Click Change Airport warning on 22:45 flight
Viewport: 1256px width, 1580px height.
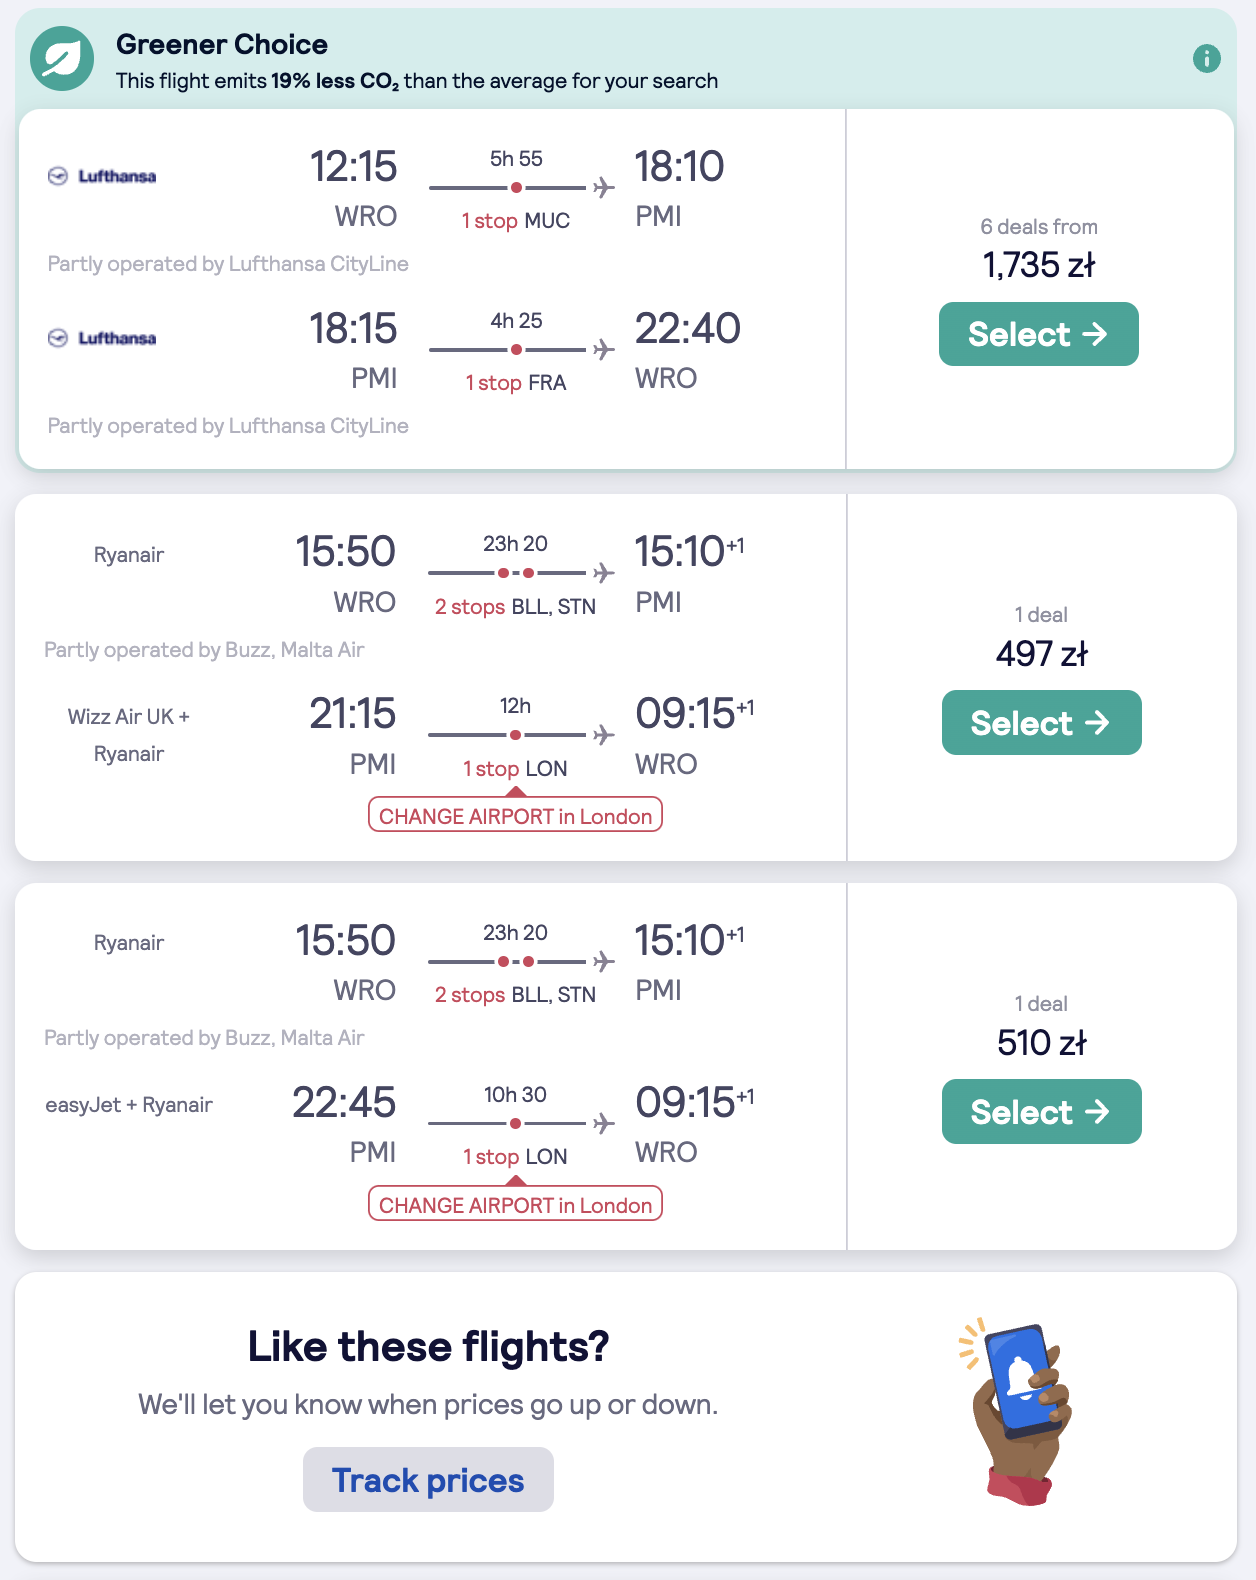point(515,1205)
